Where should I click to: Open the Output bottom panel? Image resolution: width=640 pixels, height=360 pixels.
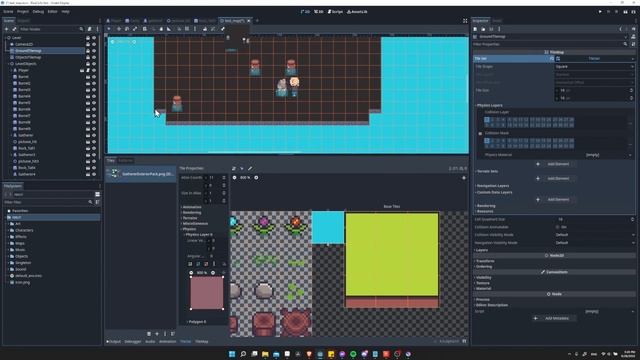[x=114, y=342]
